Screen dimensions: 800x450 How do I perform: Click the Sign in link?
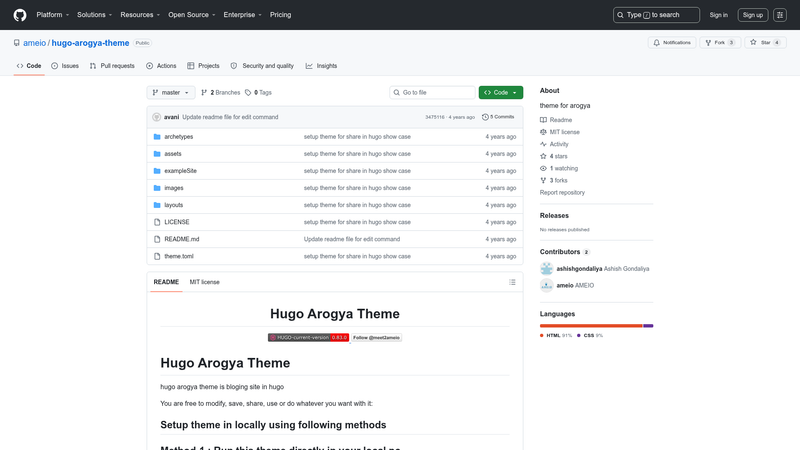click(718, 15)
